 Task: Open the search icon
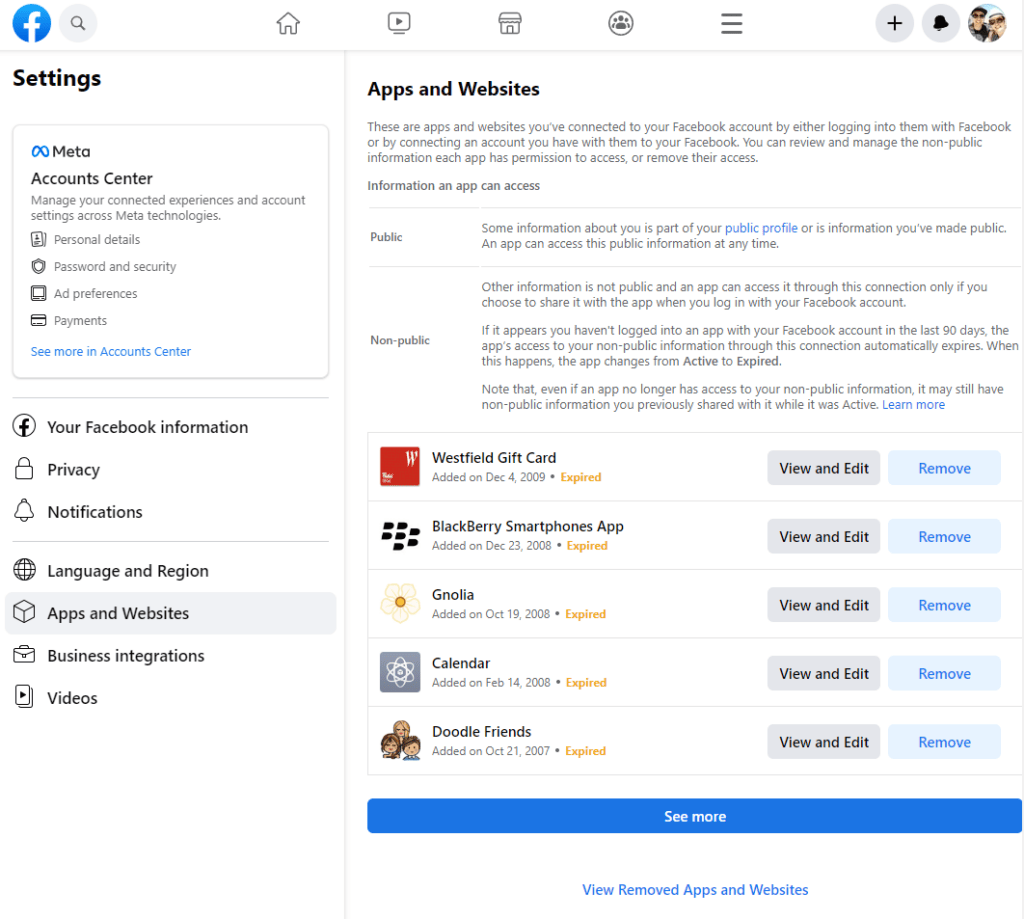(x=78, y=23)
